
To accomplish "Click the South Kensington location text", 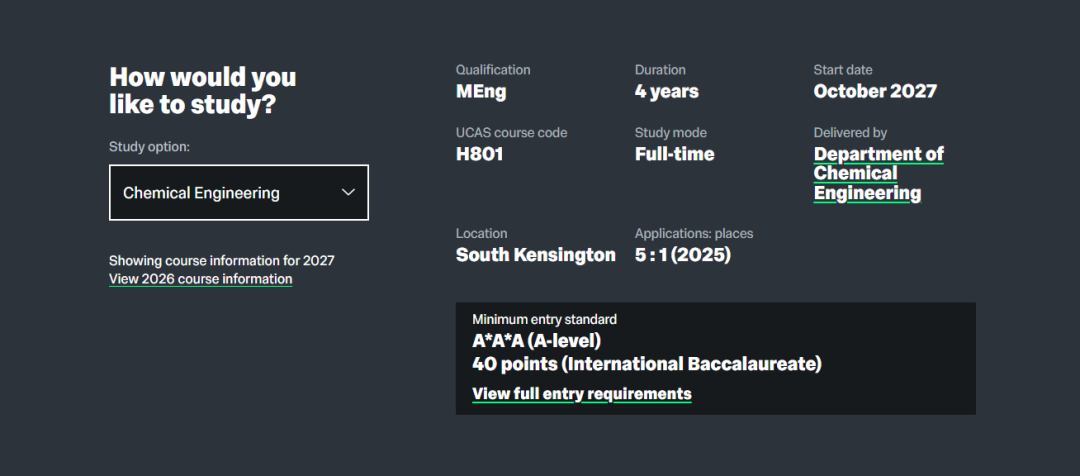I will pos(535,255).
